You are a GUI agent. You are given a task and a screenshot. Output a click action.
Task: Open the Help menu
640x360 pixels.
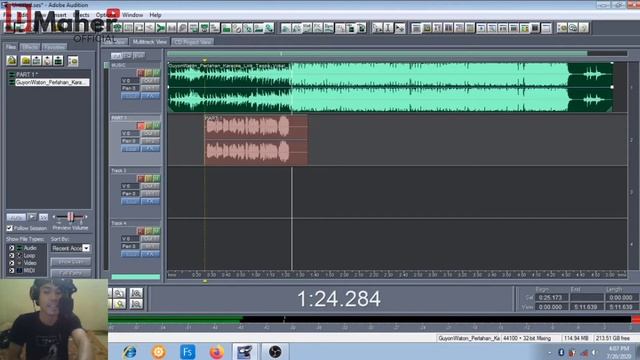(155, 15)
